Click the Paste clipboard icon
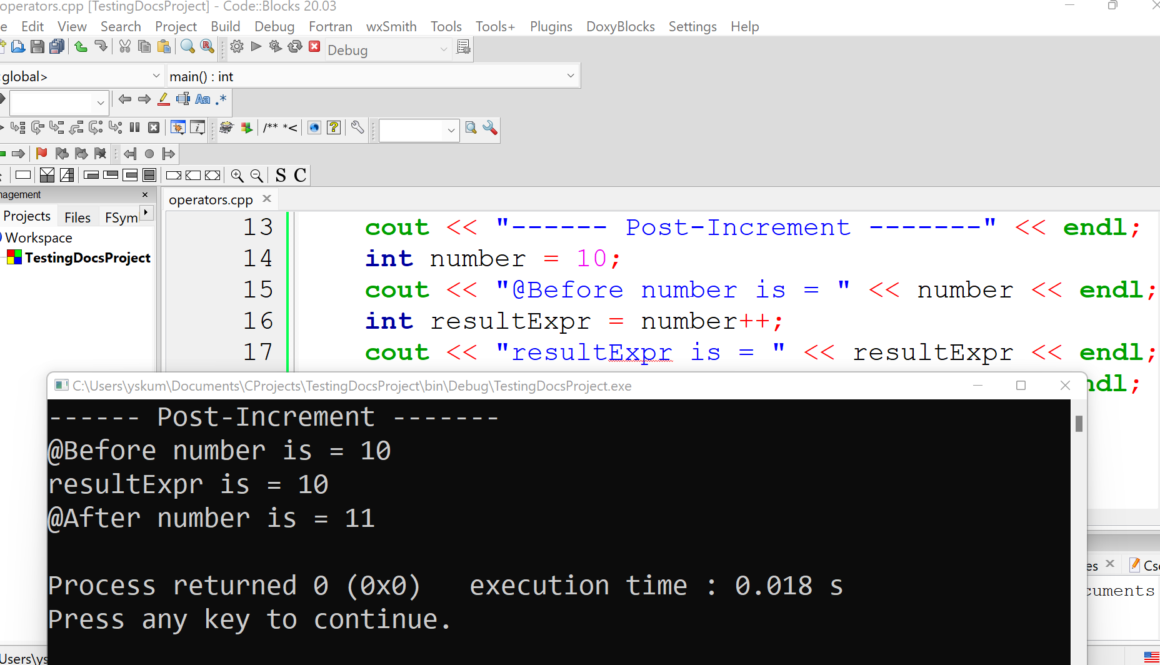This screenshot has height=665, width=1160. click(164, 46)
